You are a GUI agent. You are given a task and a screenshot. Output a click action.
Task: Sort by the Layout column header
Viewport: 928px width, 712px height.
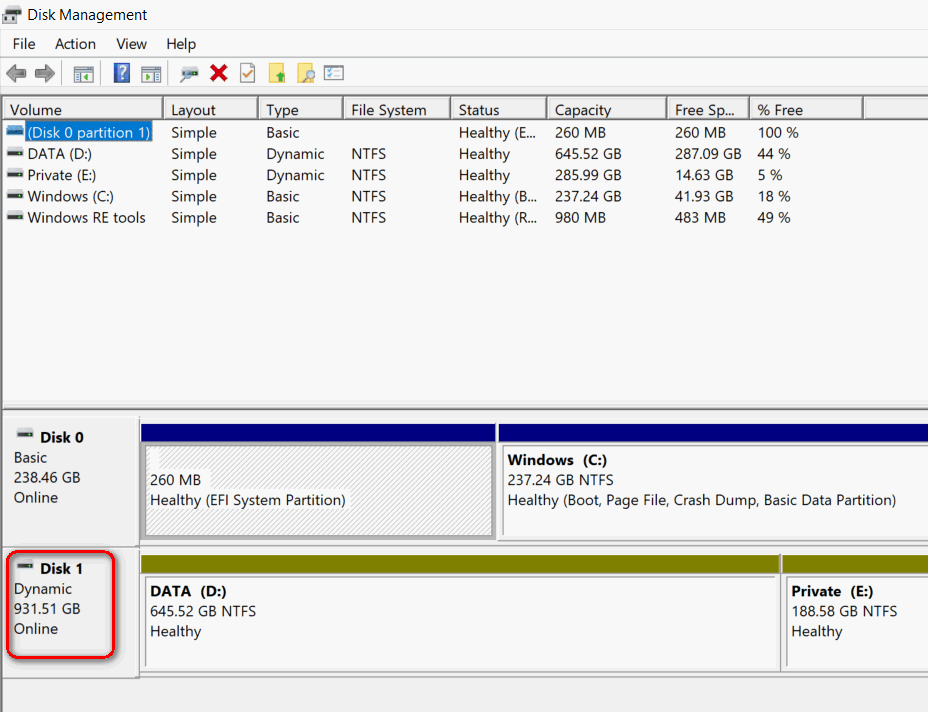point(211,109)
